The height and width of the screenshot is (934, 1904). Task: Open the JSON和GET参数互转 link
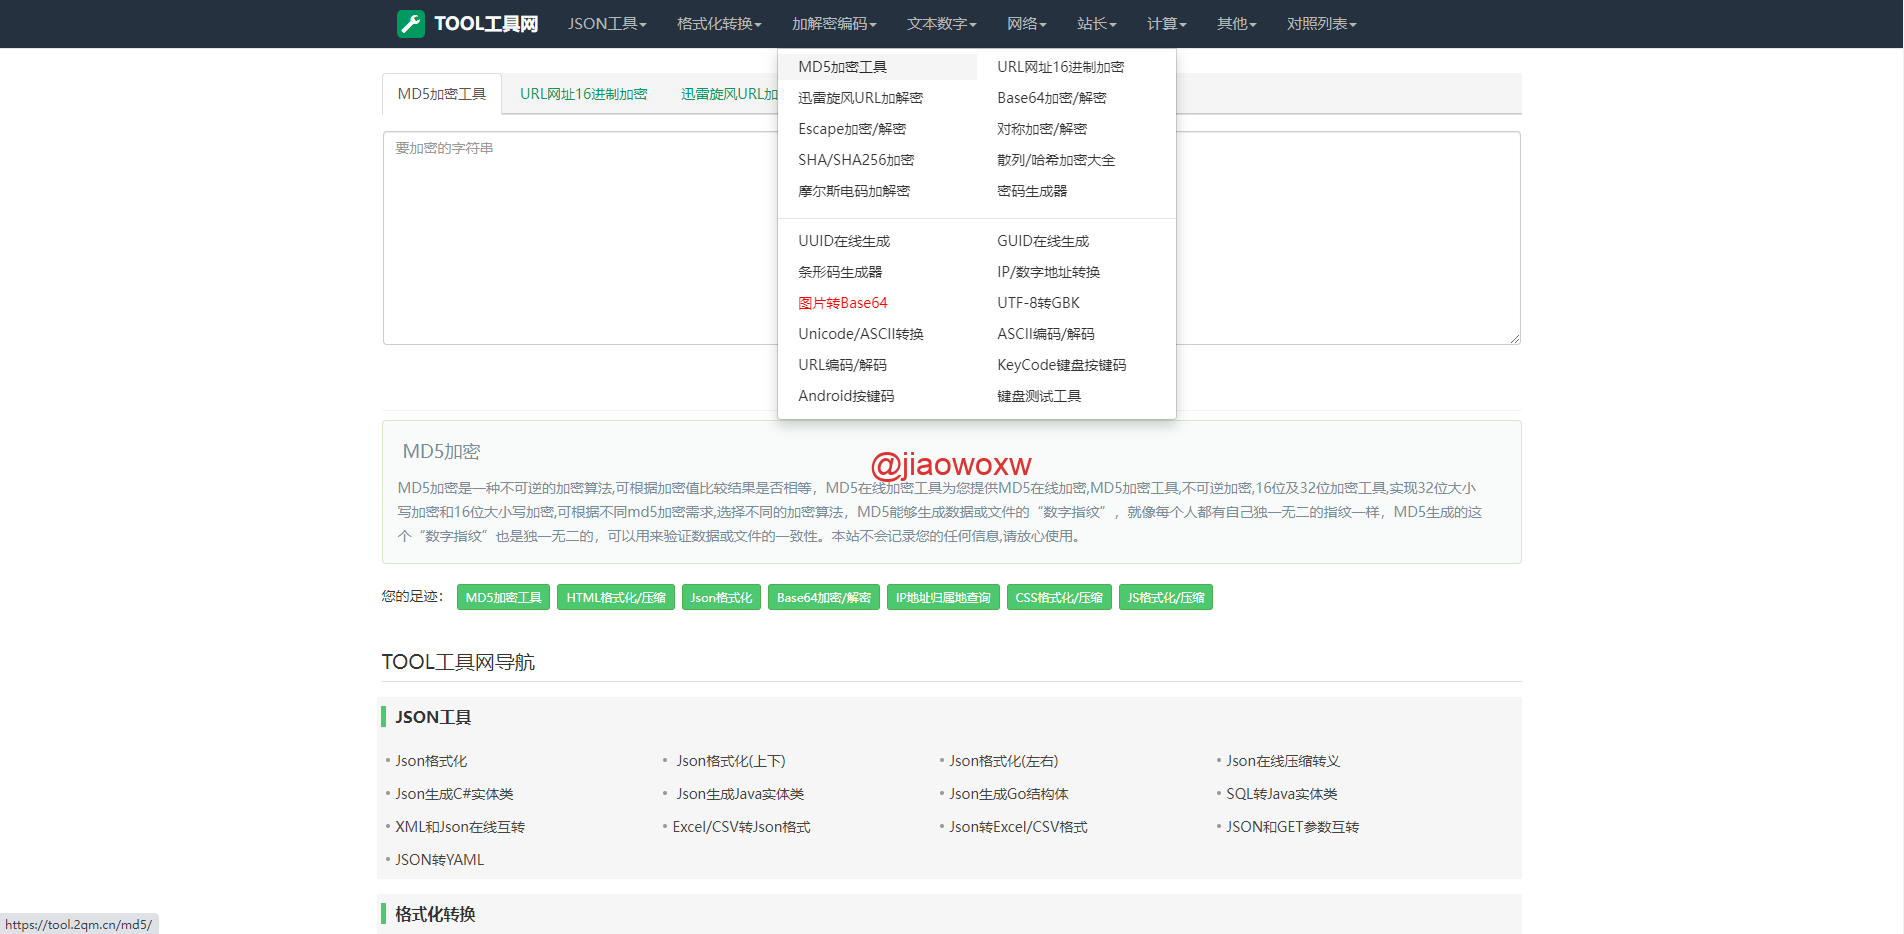[x=1293, y=827]
